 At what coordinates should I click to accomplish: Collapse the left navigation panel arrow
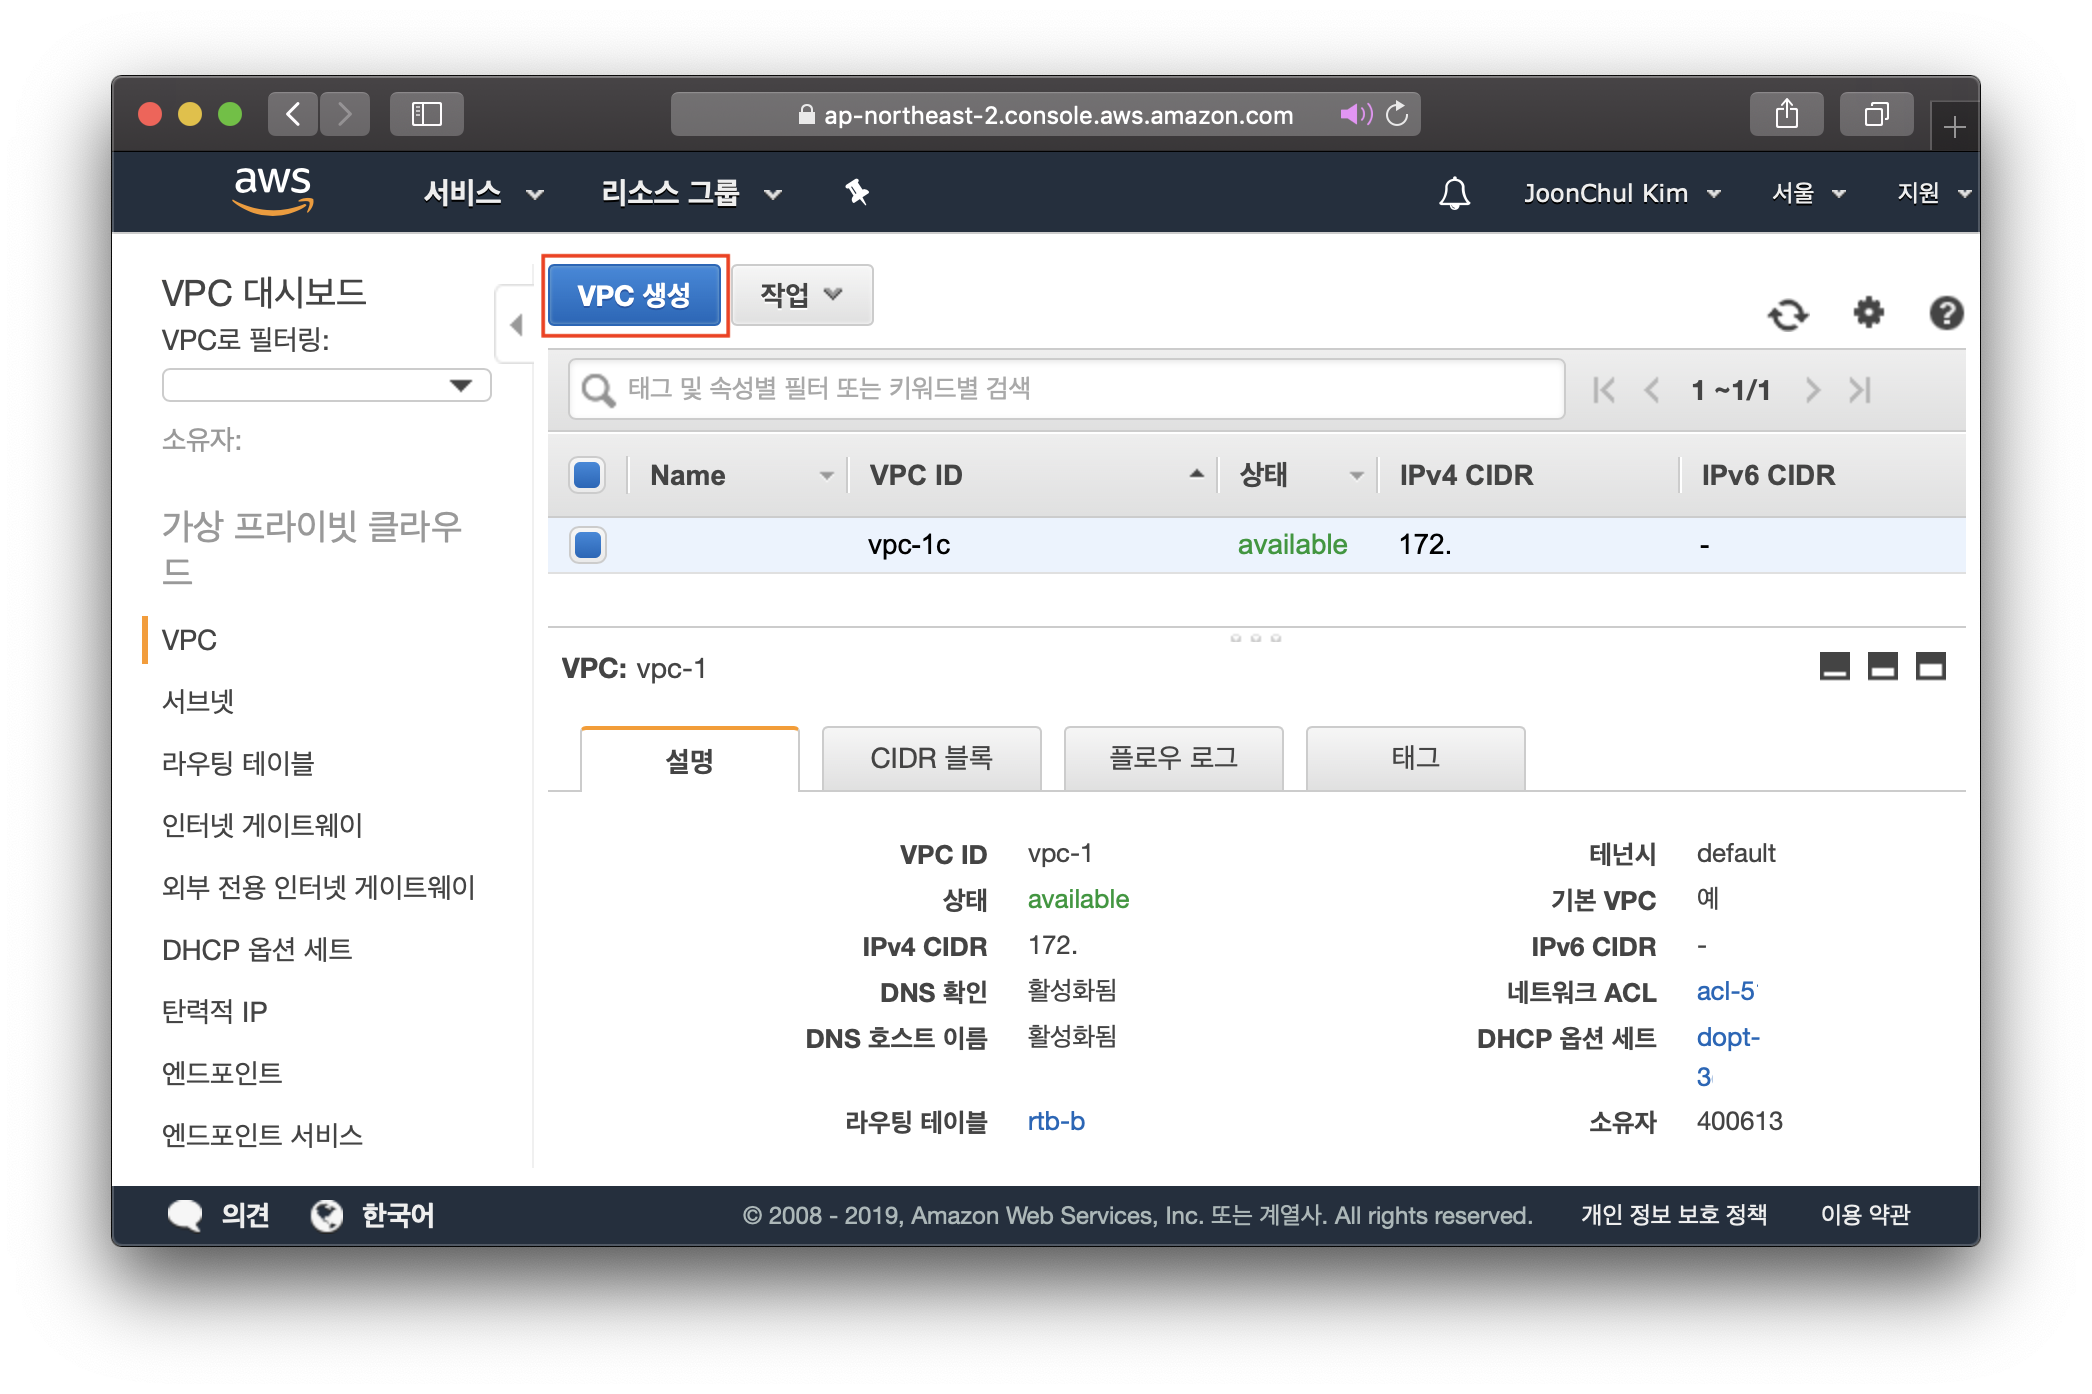point(516,325)
